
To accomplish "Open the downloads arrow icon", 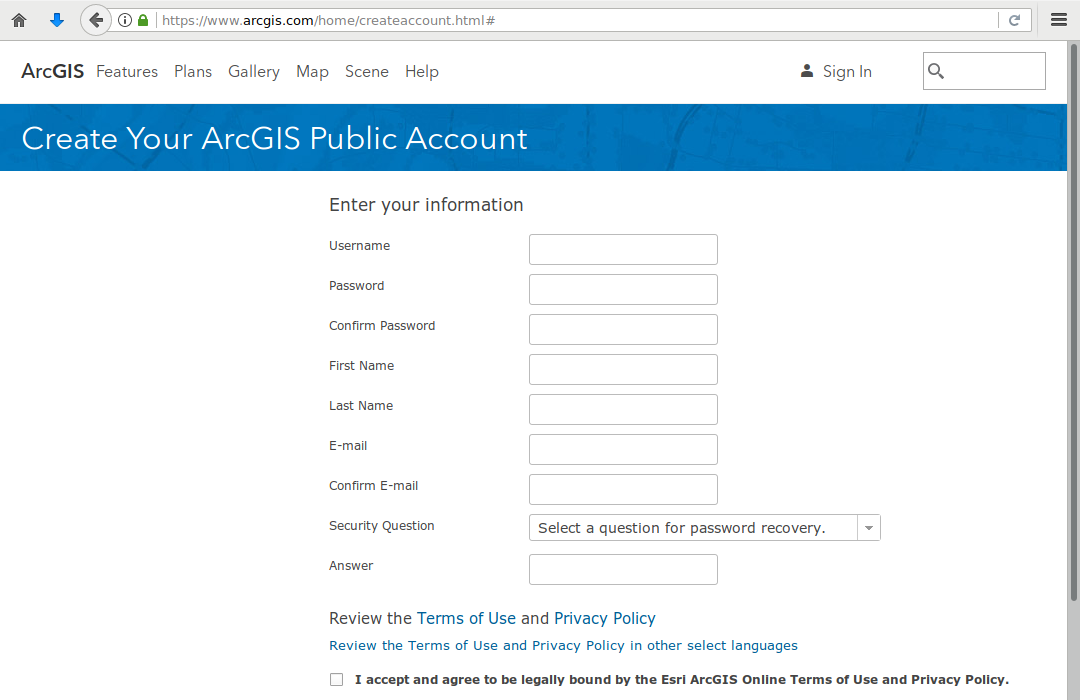I will (57, 20).
